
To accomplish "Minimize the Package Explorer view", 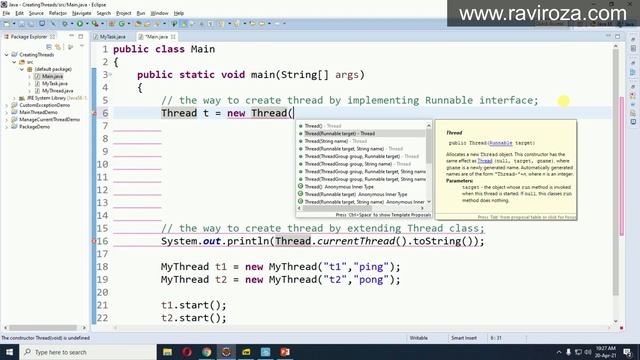I will click(71, 36).
